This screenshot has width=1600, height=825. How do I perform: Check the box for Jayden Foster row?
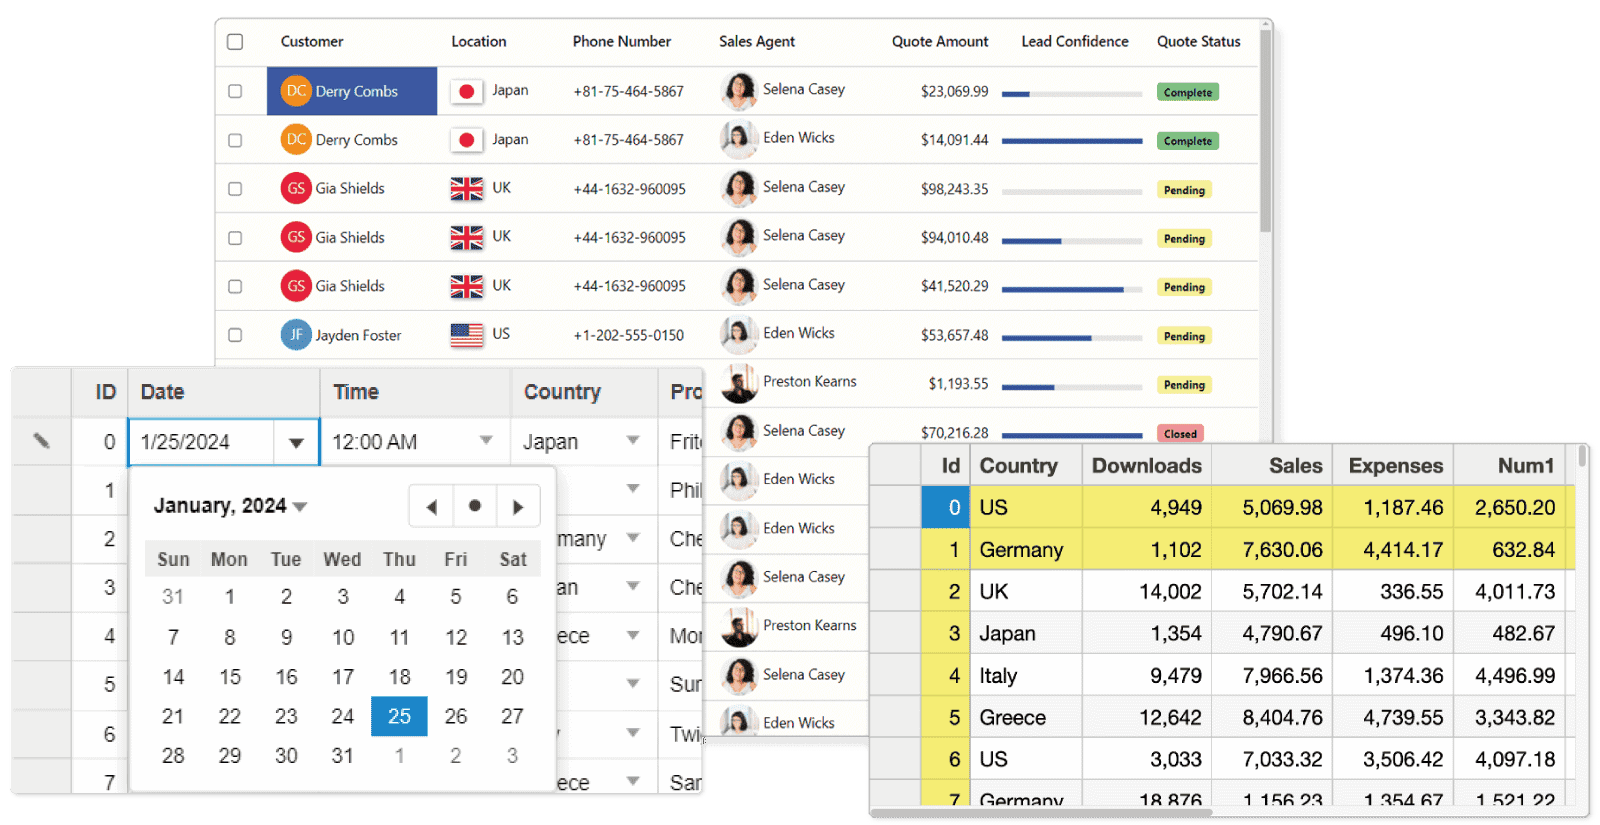tap(235, 336)
